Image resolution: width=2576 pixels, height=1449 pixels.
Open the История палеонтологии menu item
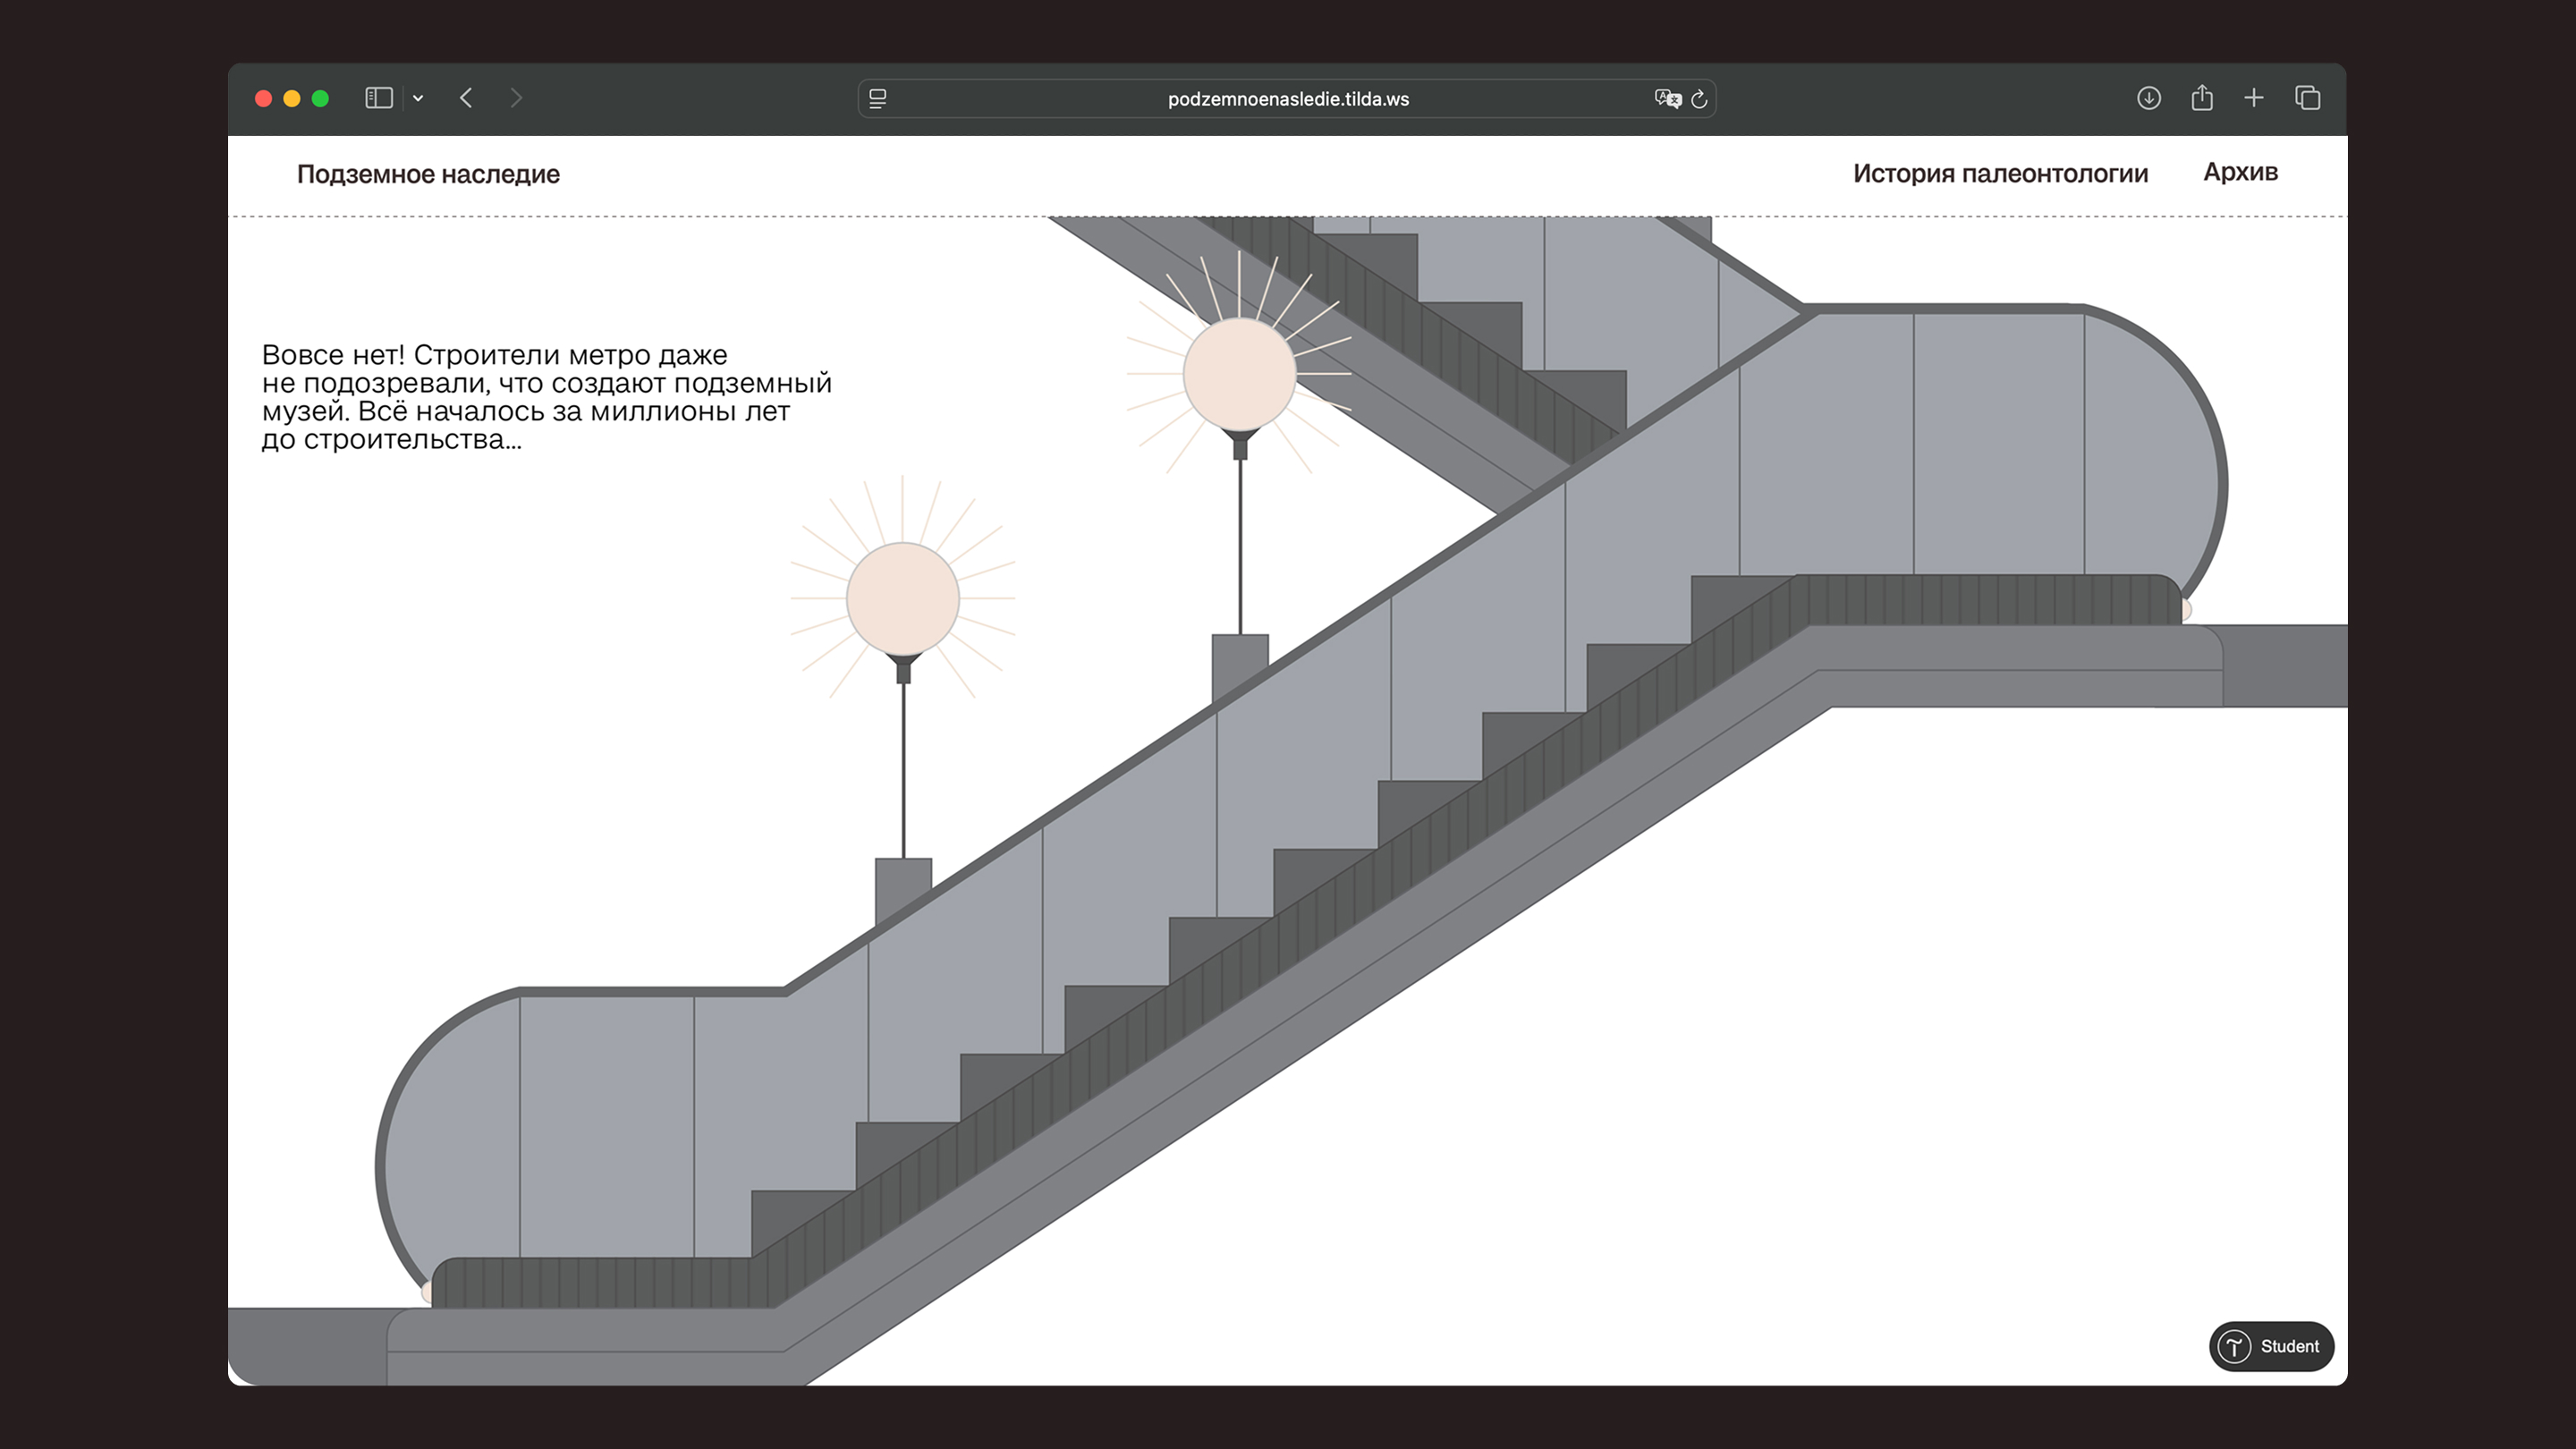click(x=2000, y=173)
